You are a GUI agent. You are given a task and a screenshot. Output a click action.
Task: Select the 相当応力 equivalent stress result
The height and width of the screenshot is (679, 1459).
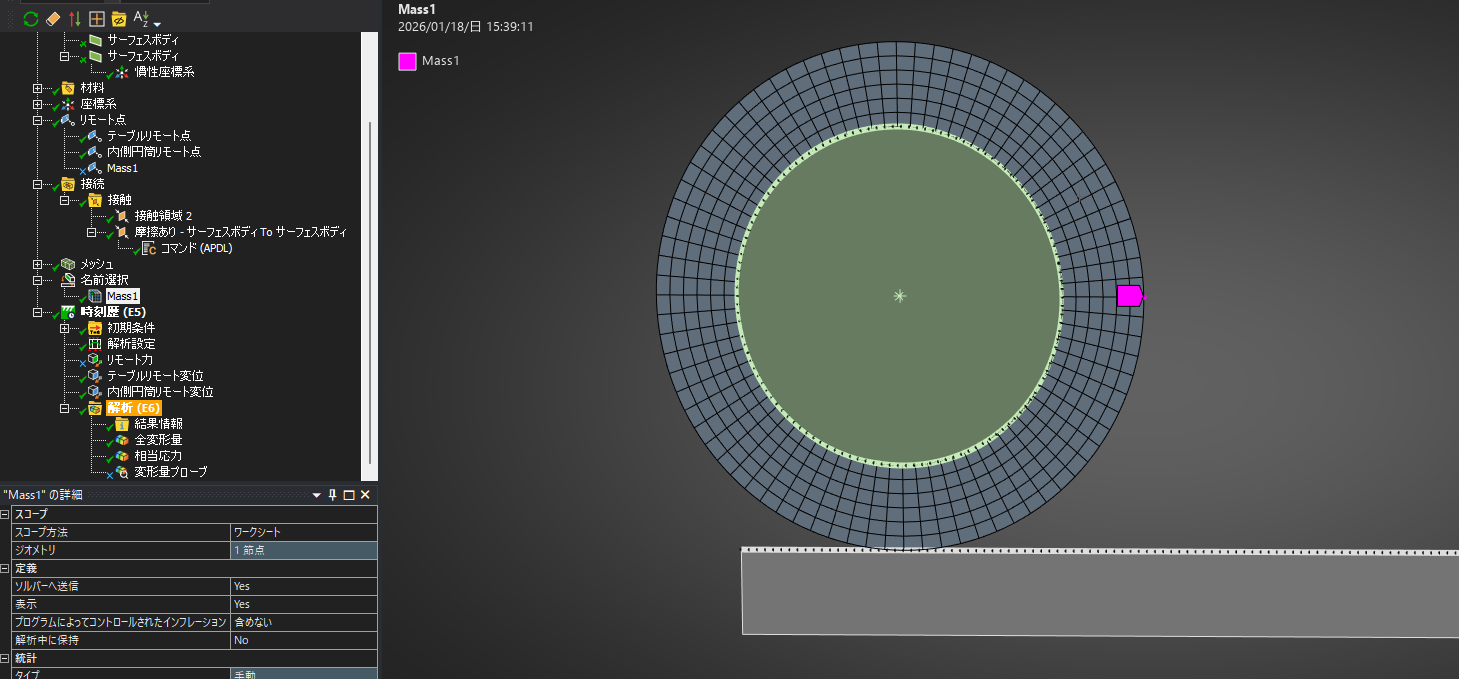[x=158, y=456]
